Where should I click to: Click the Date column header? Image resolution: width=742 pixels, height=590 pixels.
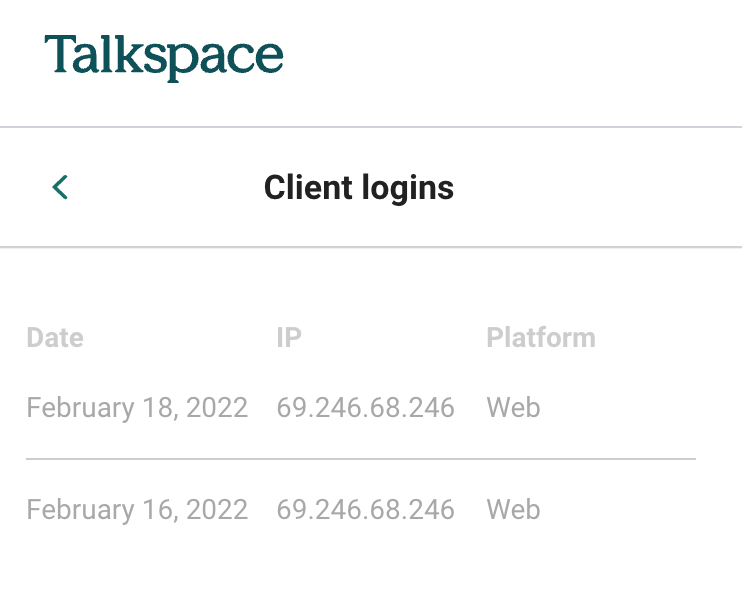tap(55, 337)
